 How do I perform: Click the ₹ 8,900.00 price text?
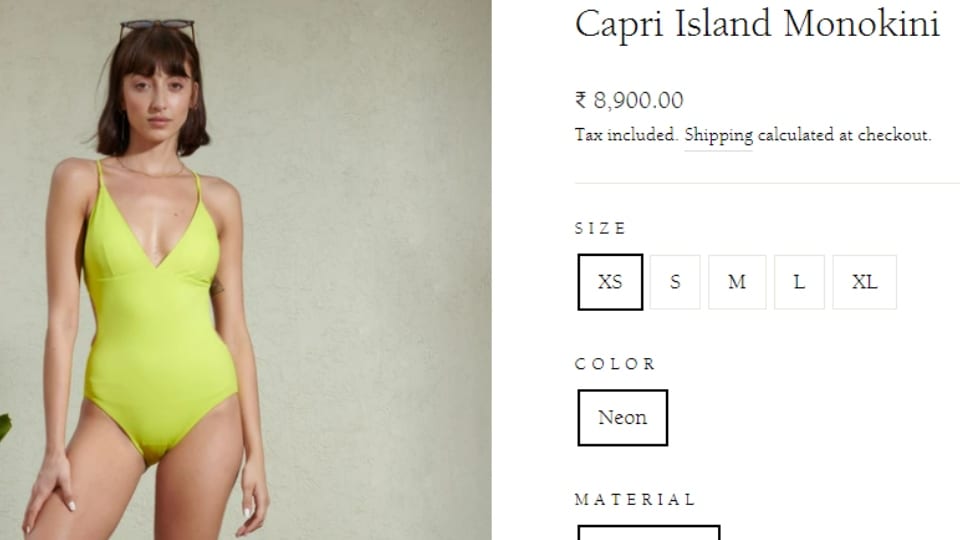coord(629,100)
